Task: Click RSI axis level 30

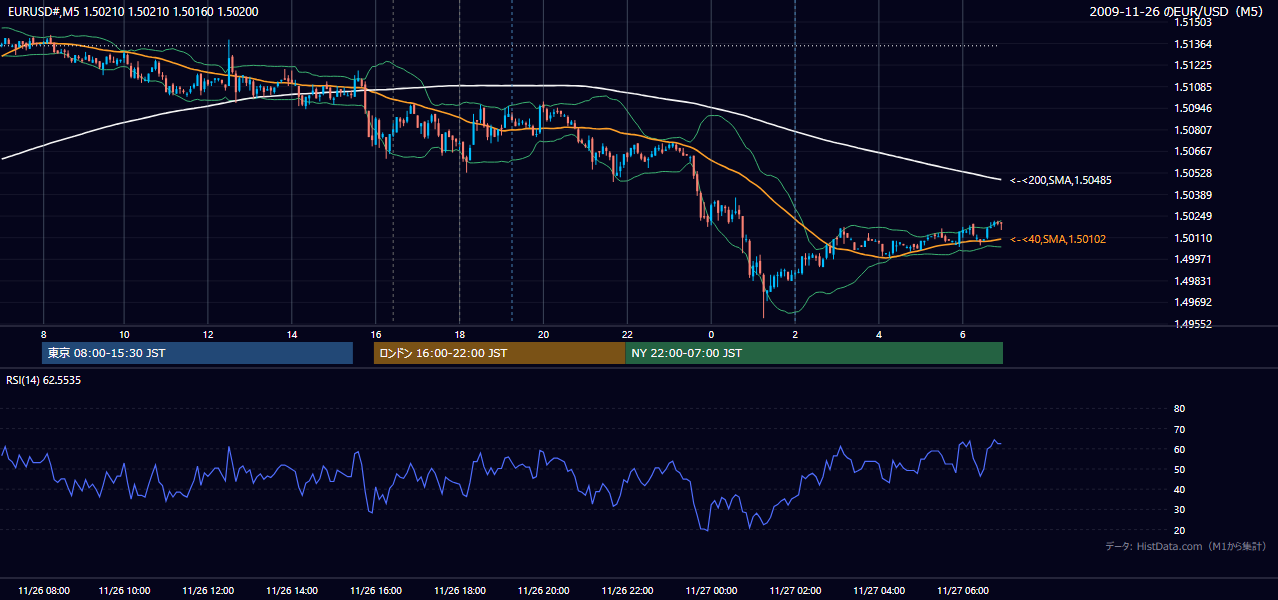Action: pos(1179,510)
